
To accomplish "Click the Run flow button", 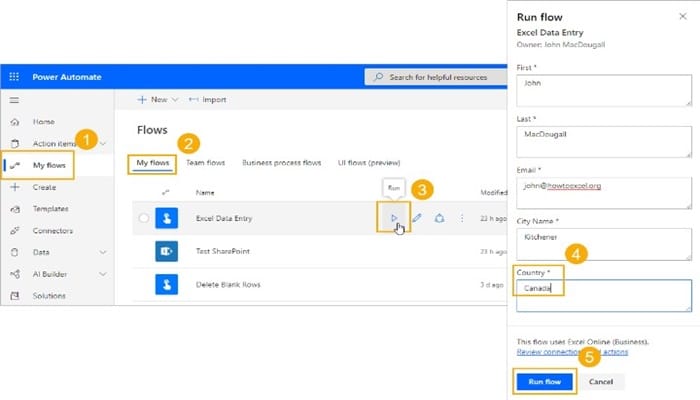I will 545,382.
